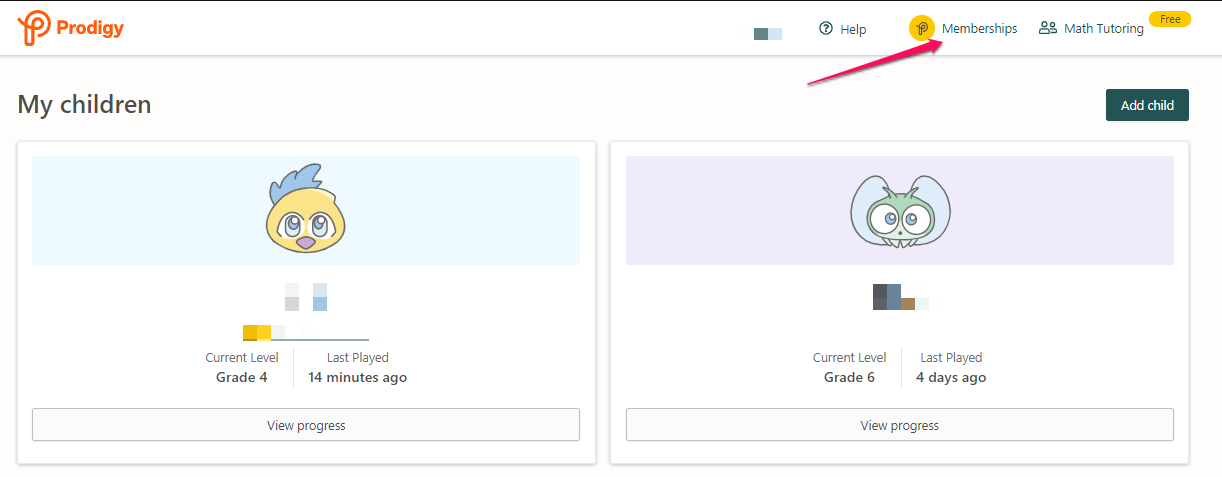This screenshot has width=1222, height=477.
Task: Click the '4 days ago' text
Action: 951,377
